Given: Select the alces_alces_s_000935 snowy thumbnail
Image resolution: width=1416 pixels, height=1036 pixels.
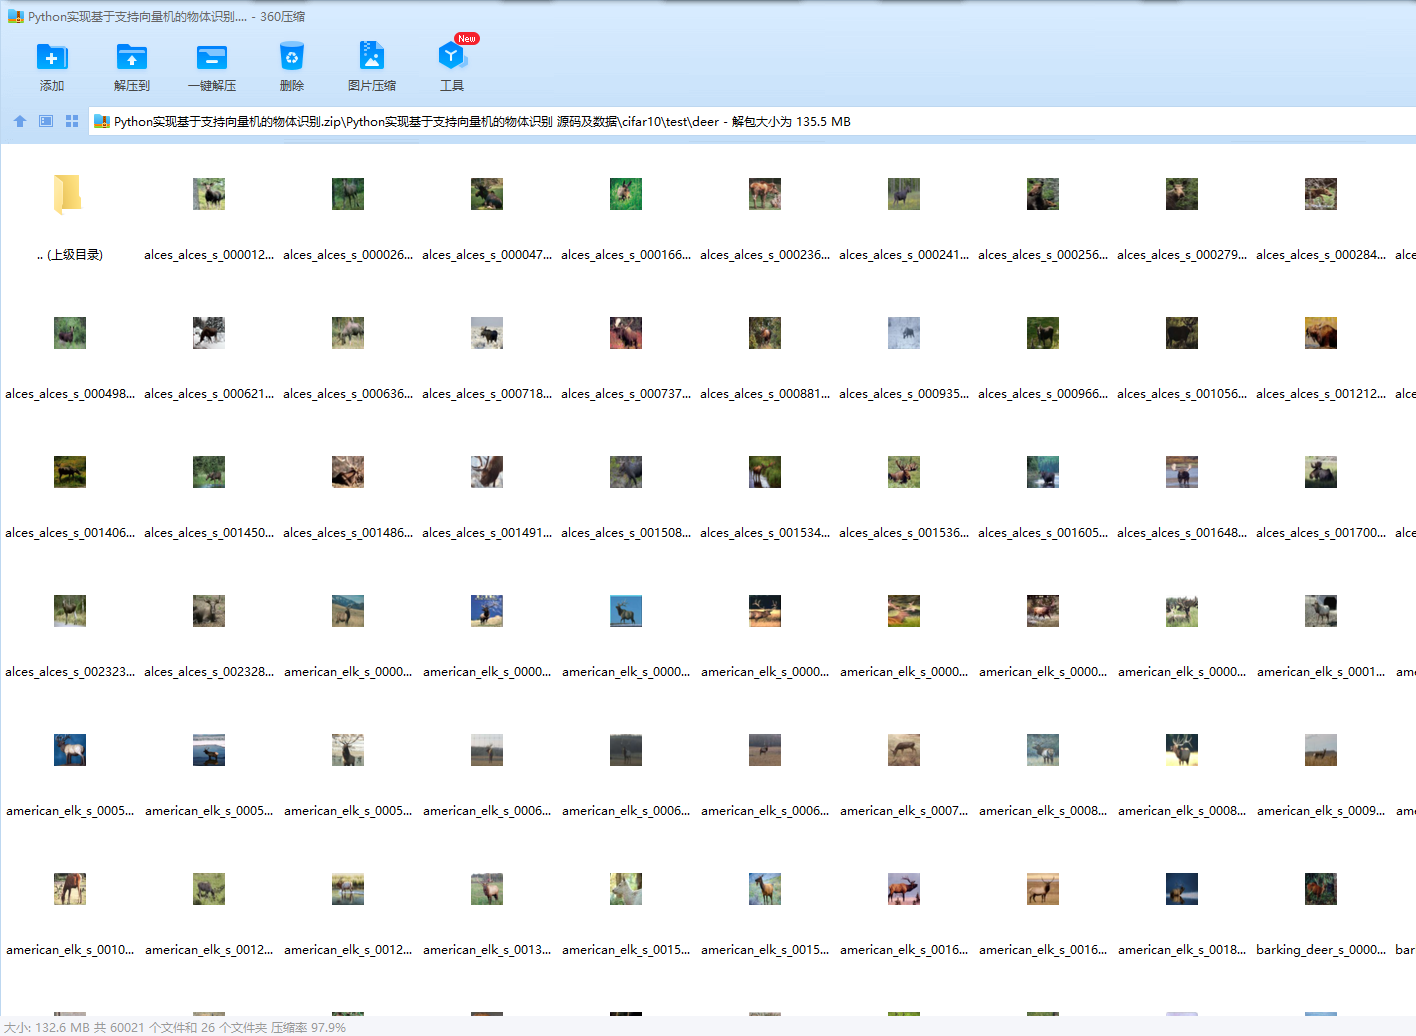Looking at the screenshot, I should [904, 333].
